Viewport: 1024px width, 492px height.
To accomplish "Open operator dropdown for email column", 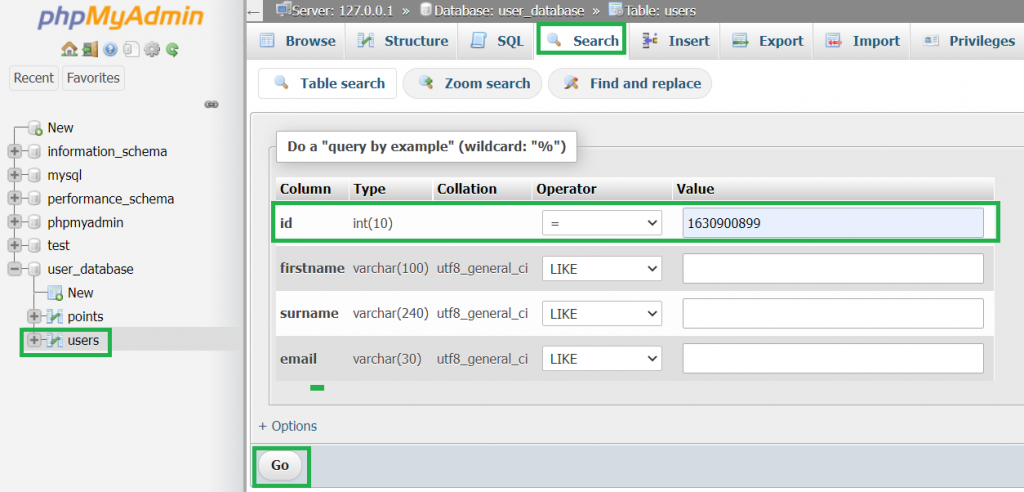I will pos(601,359).
